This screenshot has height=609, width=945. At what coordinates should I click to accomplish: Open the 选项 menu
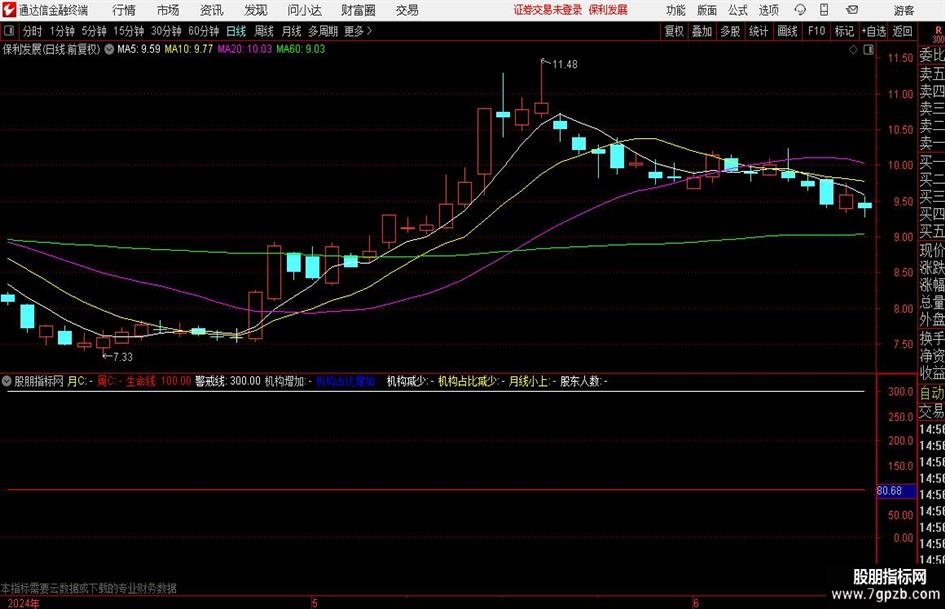click(x=768, y=10)
